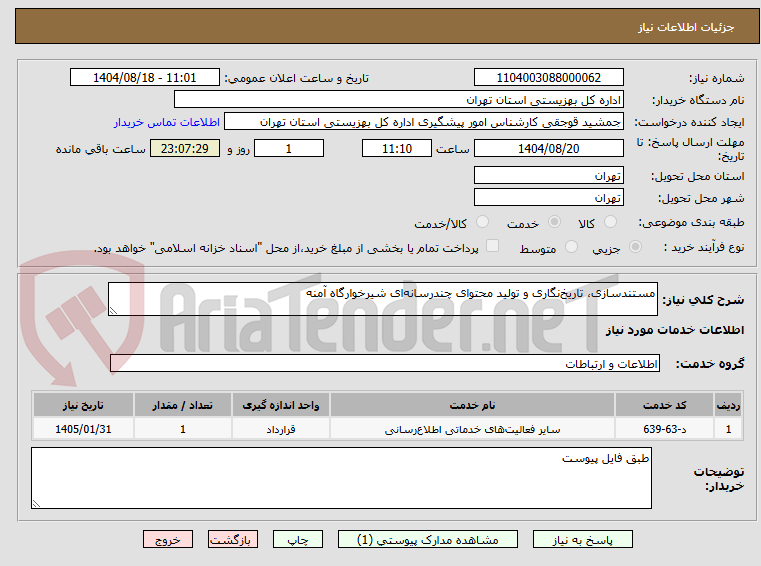Click the date cell 1405/01/31
761x566 pixels.
83,429
